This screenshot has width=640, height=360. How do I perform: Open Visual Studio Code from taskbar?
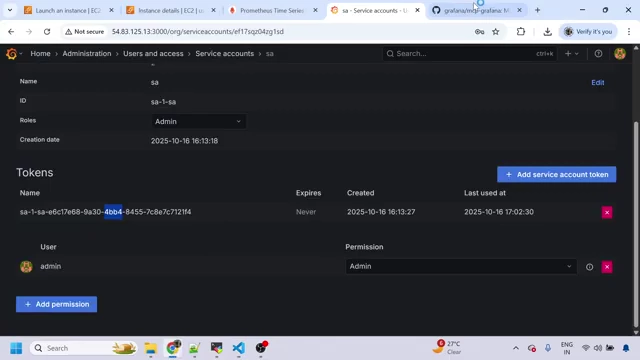point(238,348)
